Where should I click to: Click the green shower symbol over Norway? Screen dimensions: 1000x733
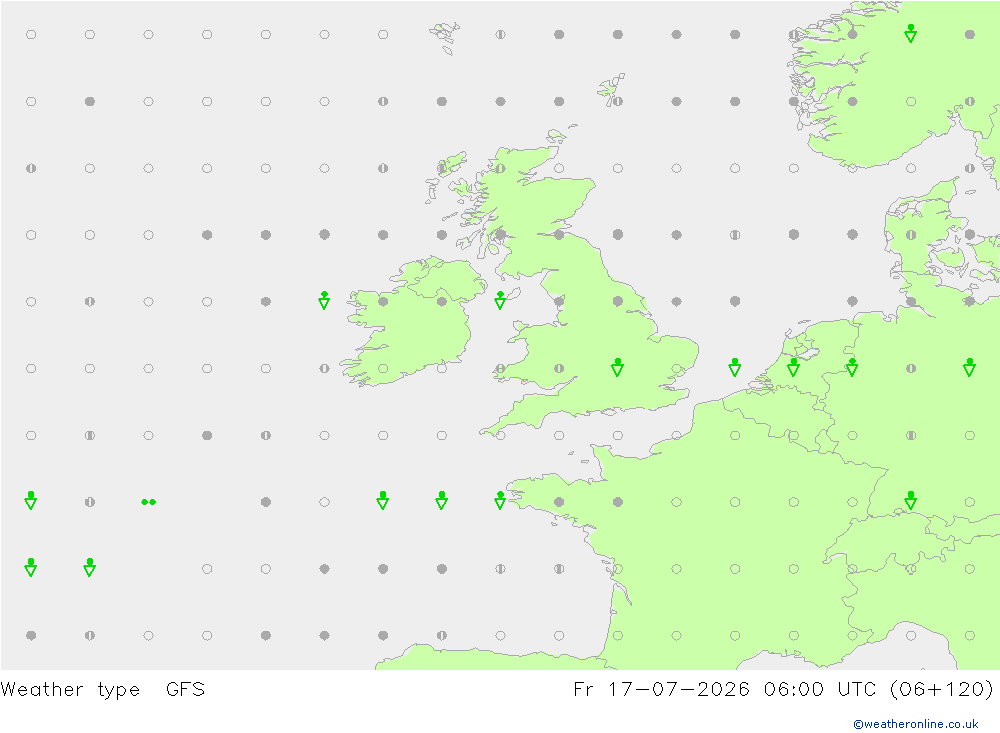(x=911, y=33)
